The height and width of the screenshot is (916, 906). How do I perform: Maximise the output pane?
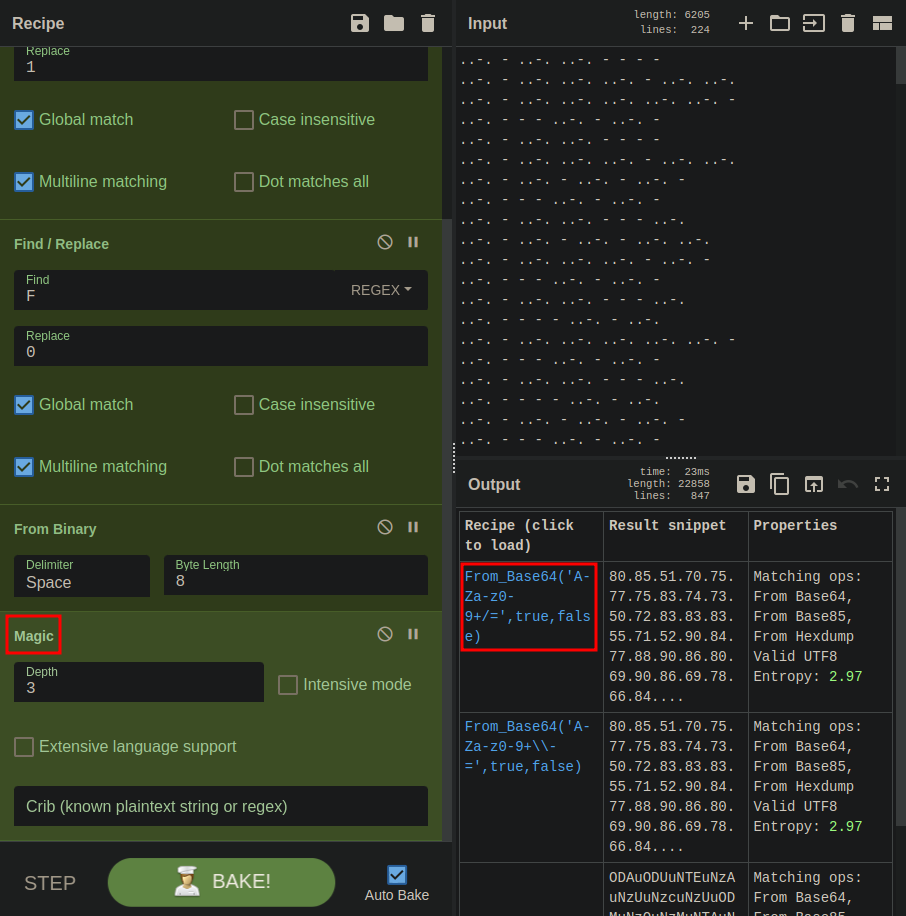(x=882, y=484)
